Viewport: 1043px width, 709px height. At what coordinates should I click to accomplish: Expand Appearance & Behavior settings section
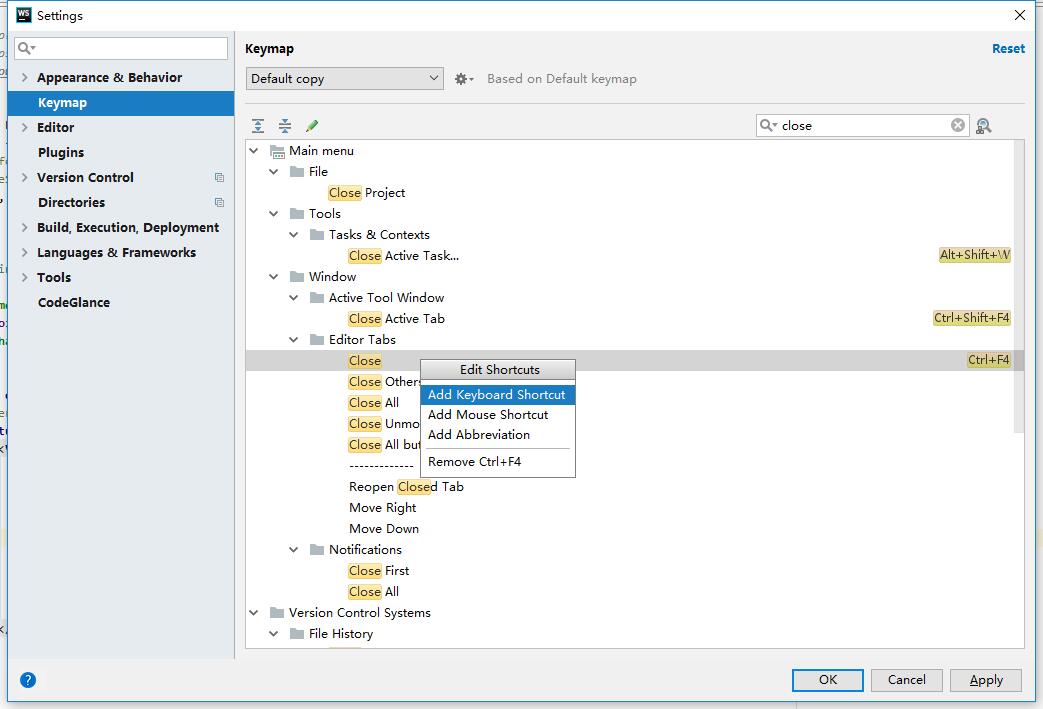25,77
